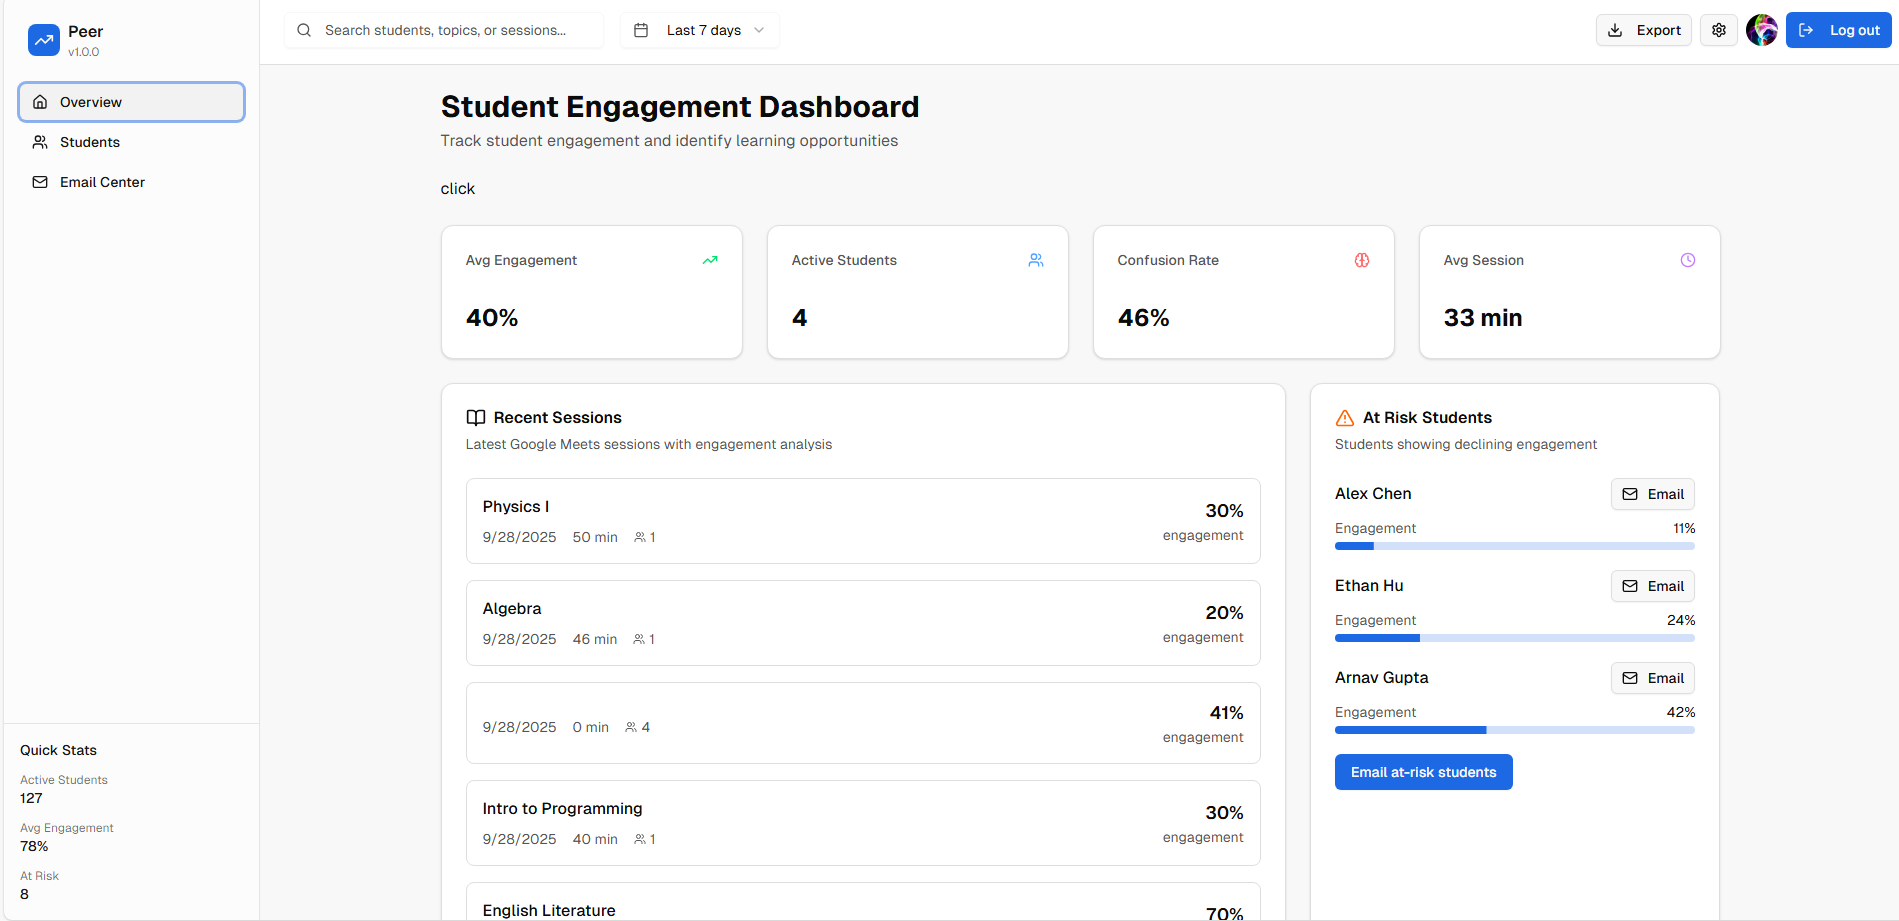Click the search magnifier icon
1899x921 pixels.
tap(304, 30)
